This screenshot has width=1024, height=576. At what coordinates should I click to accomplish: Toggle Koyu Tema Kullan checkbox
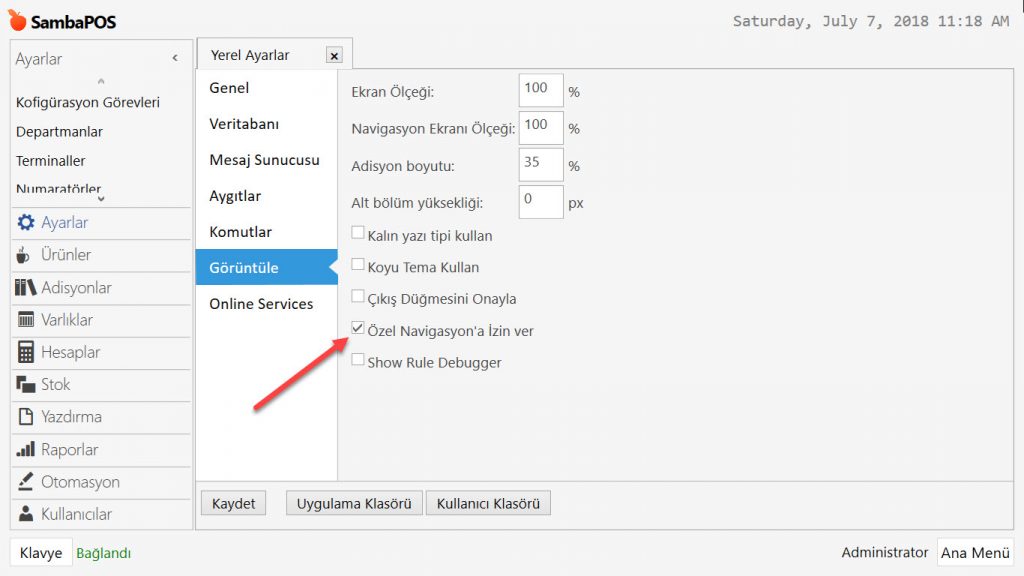click(x=358, y=265)
